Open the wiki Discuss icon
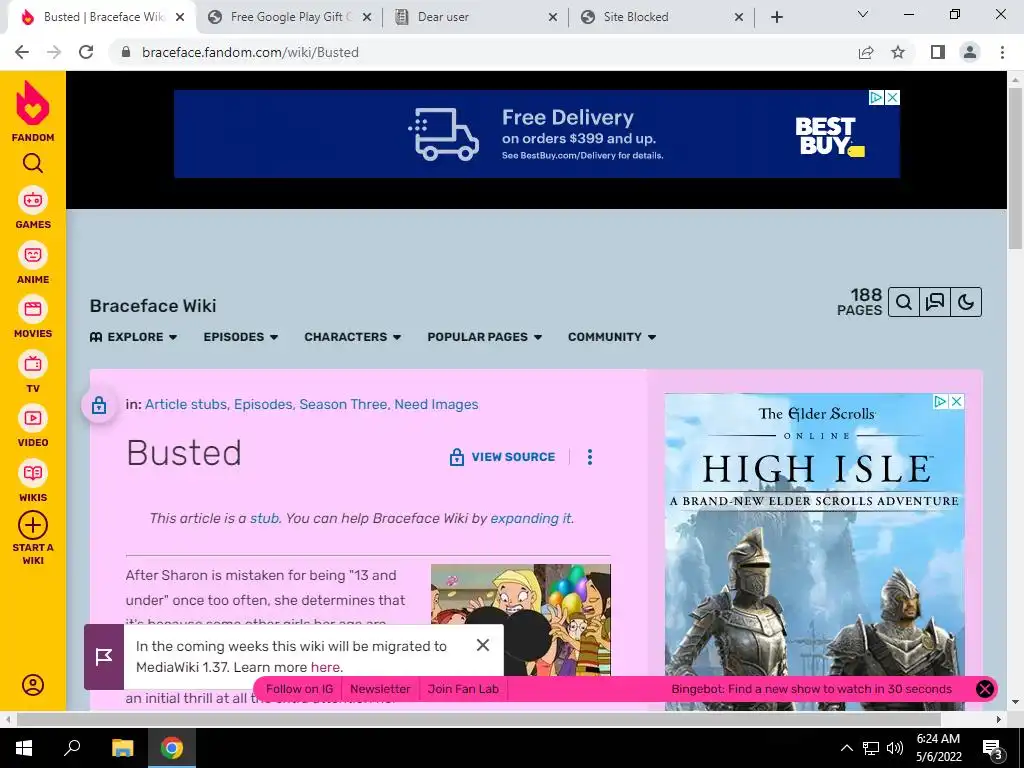Image resolution: width=1024 pixels, height=768 pixels. pos(935,302)
